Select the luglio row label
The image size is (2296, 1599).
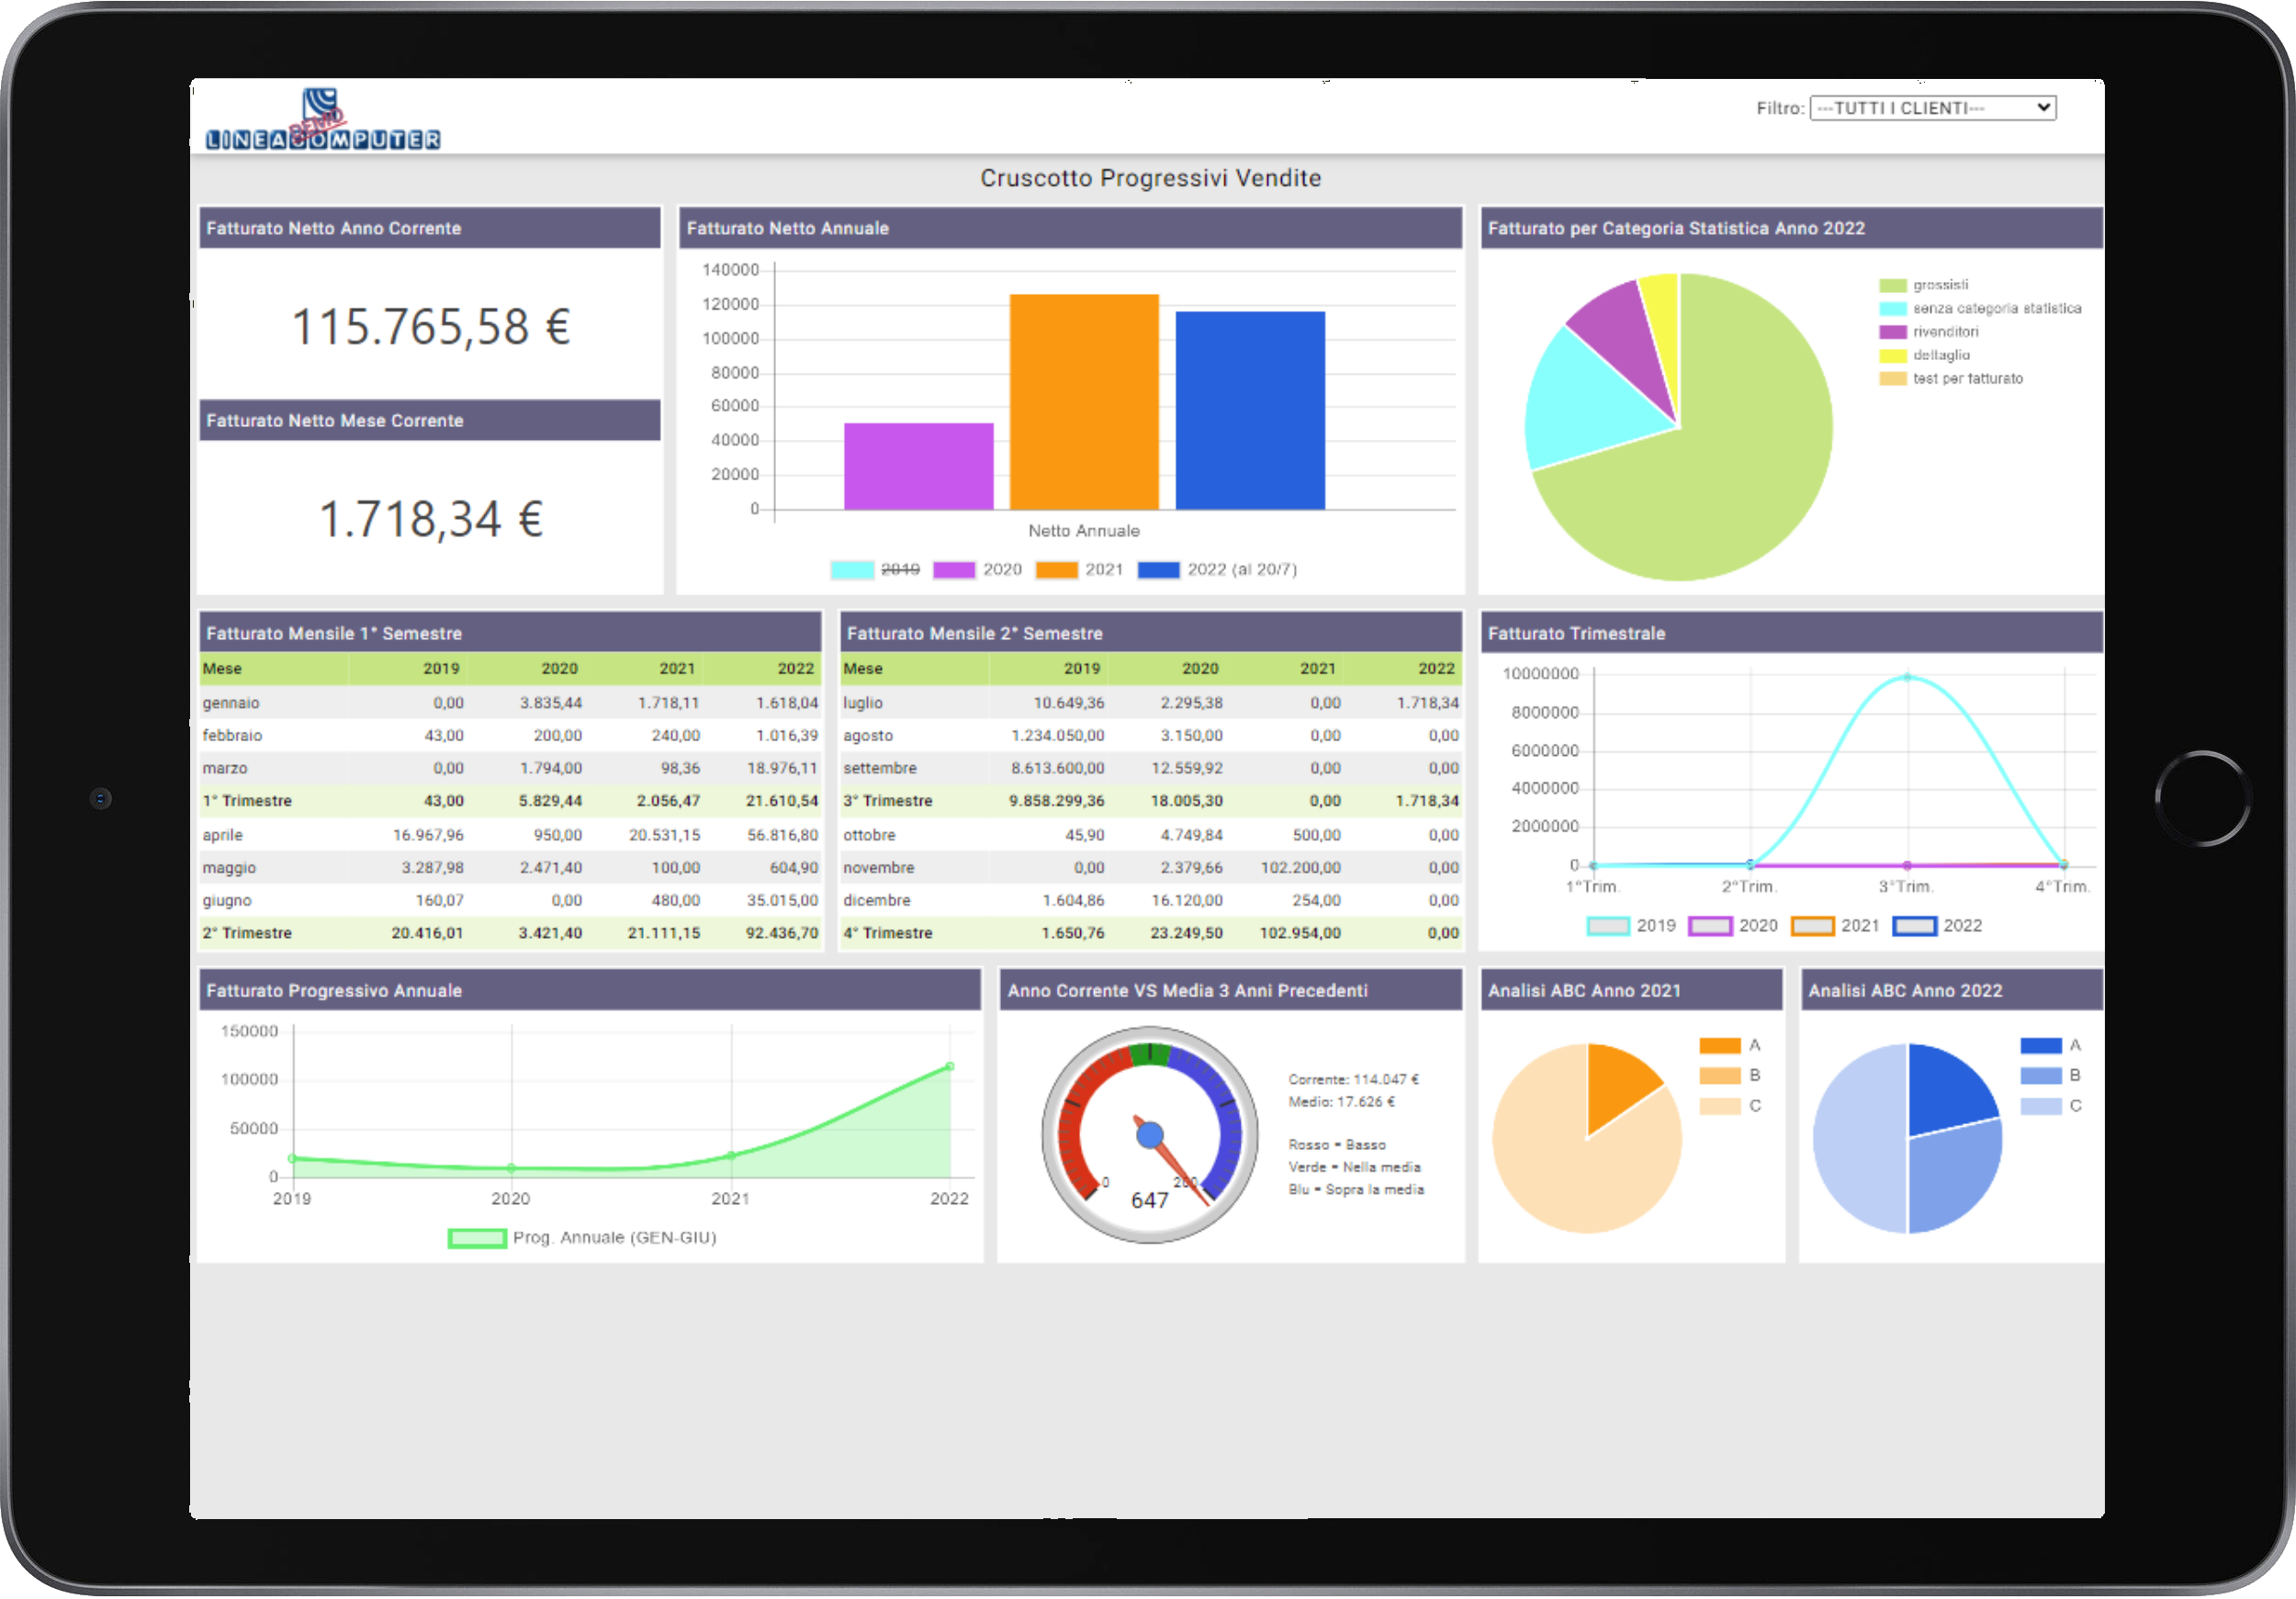[863, 703]
